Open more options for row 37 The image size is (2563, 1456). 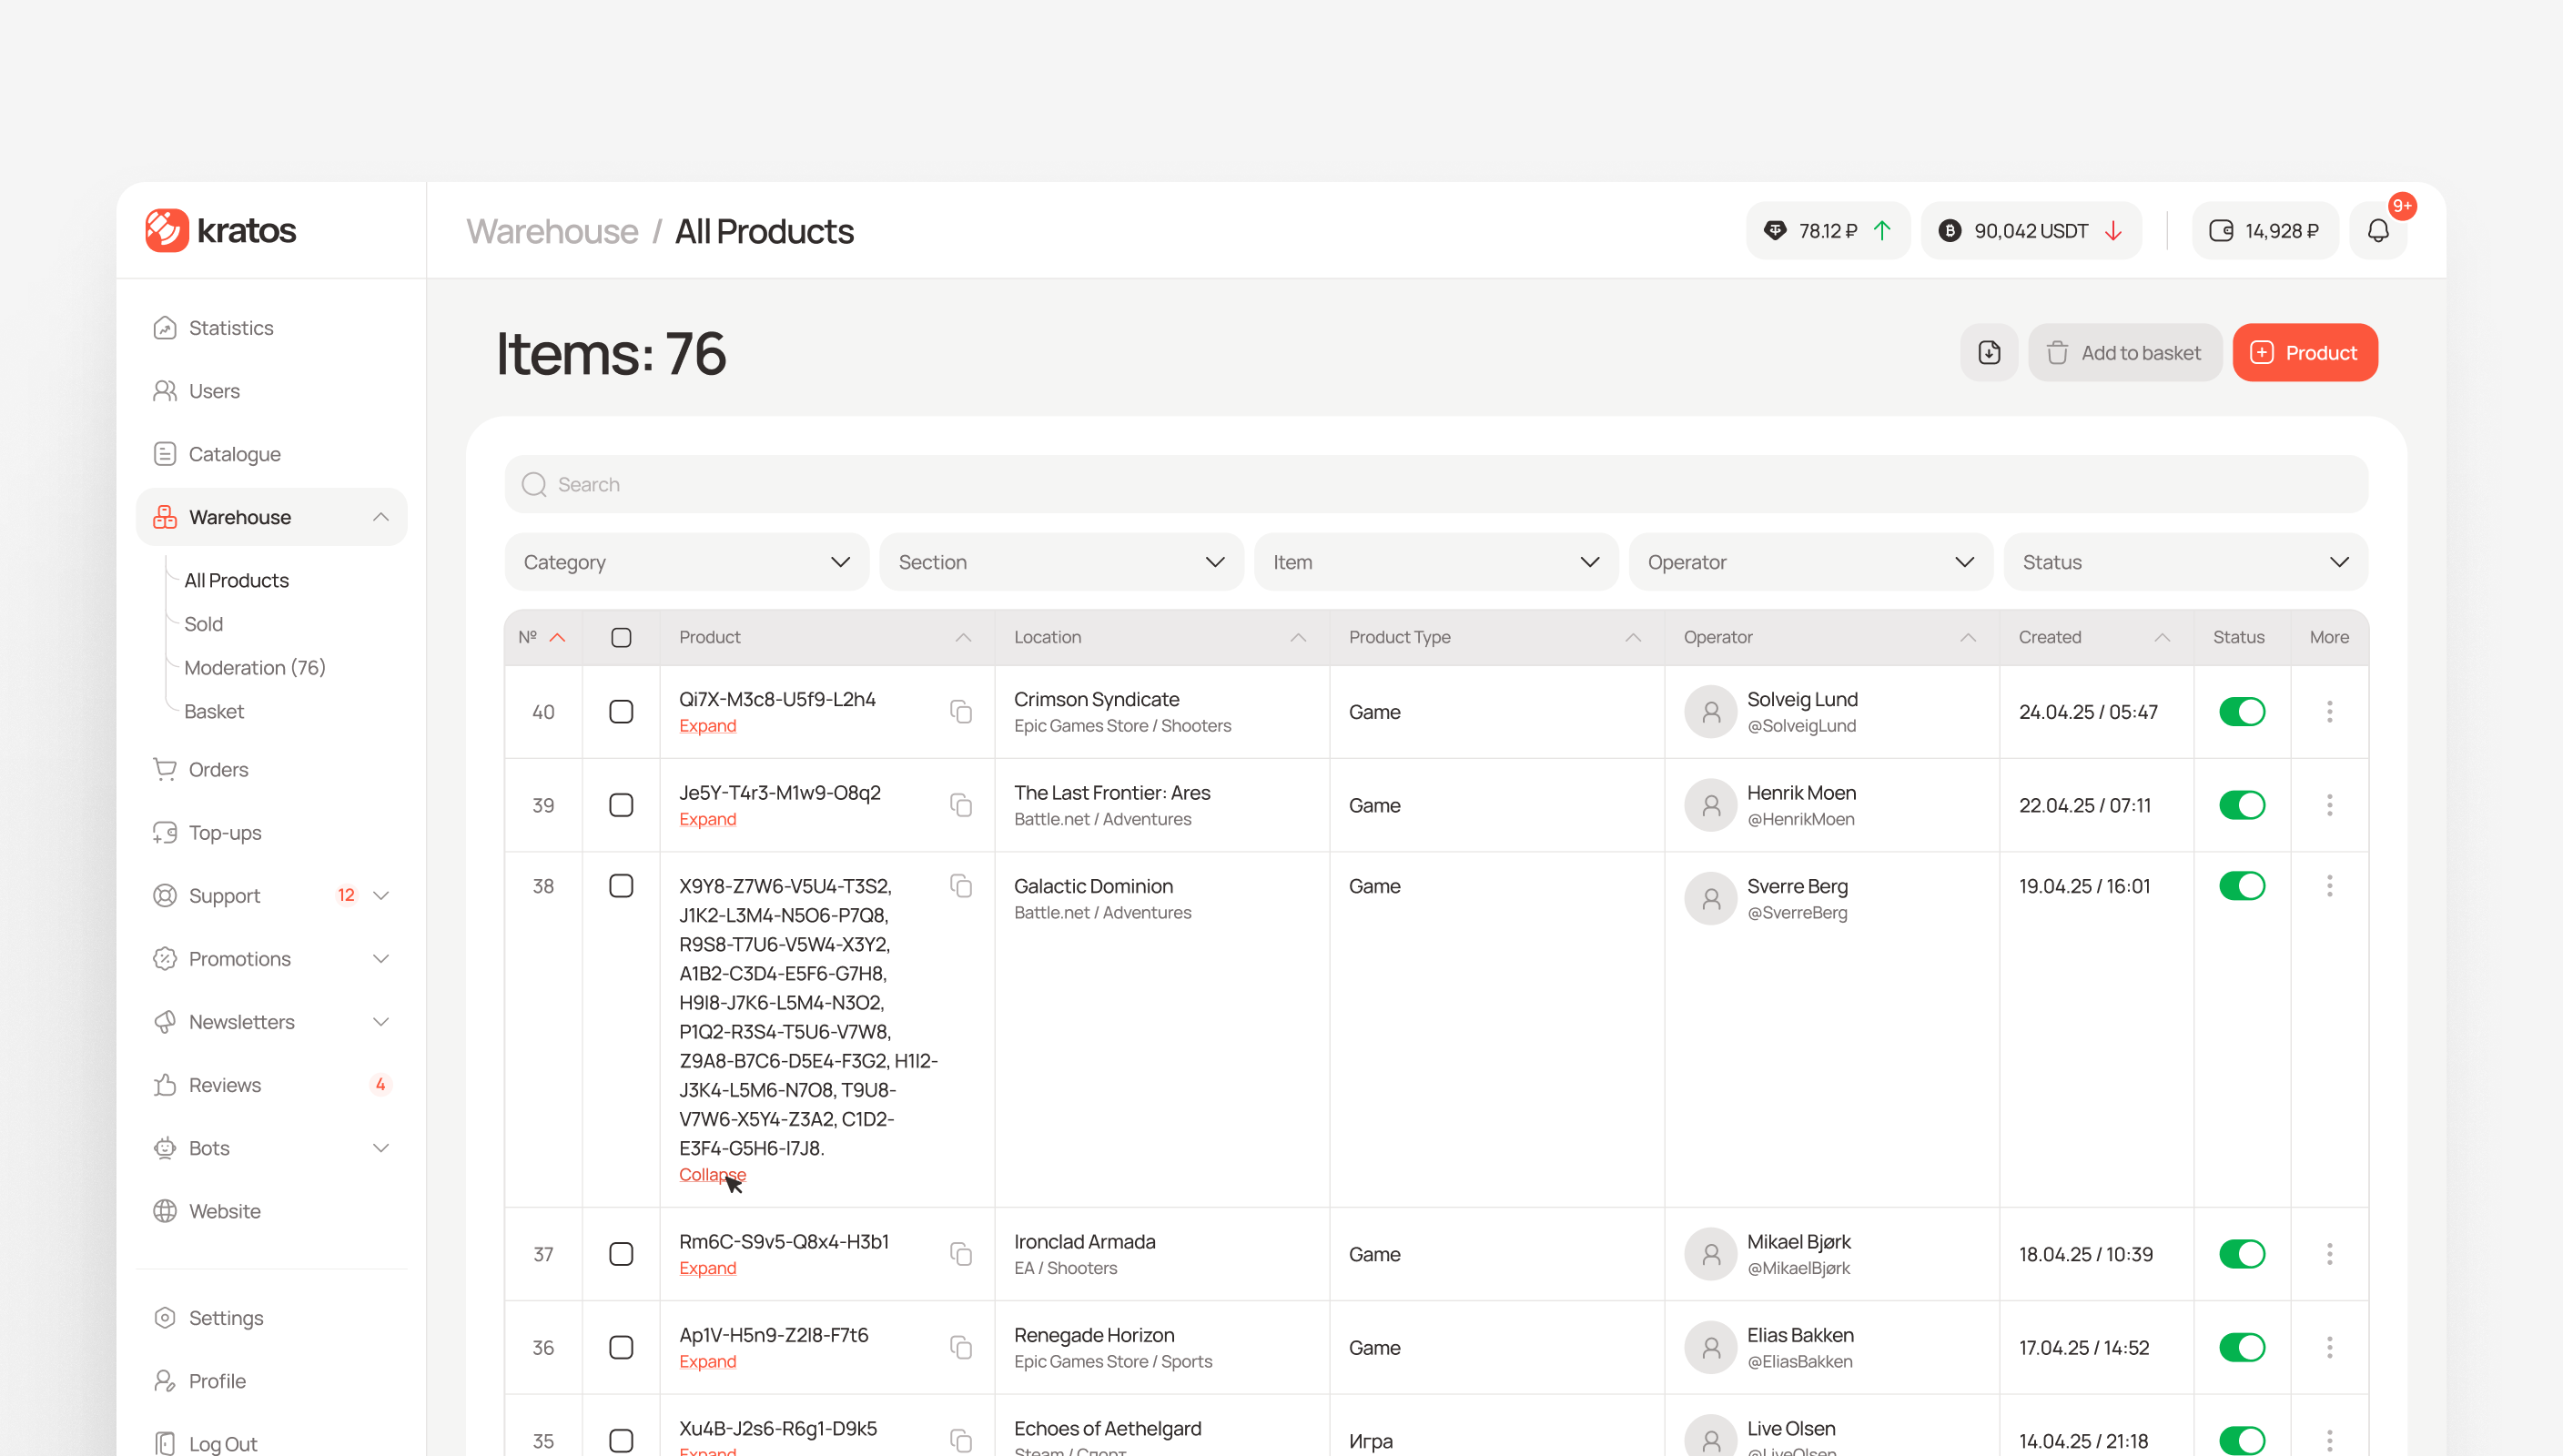click(x=2329, y=1254)
